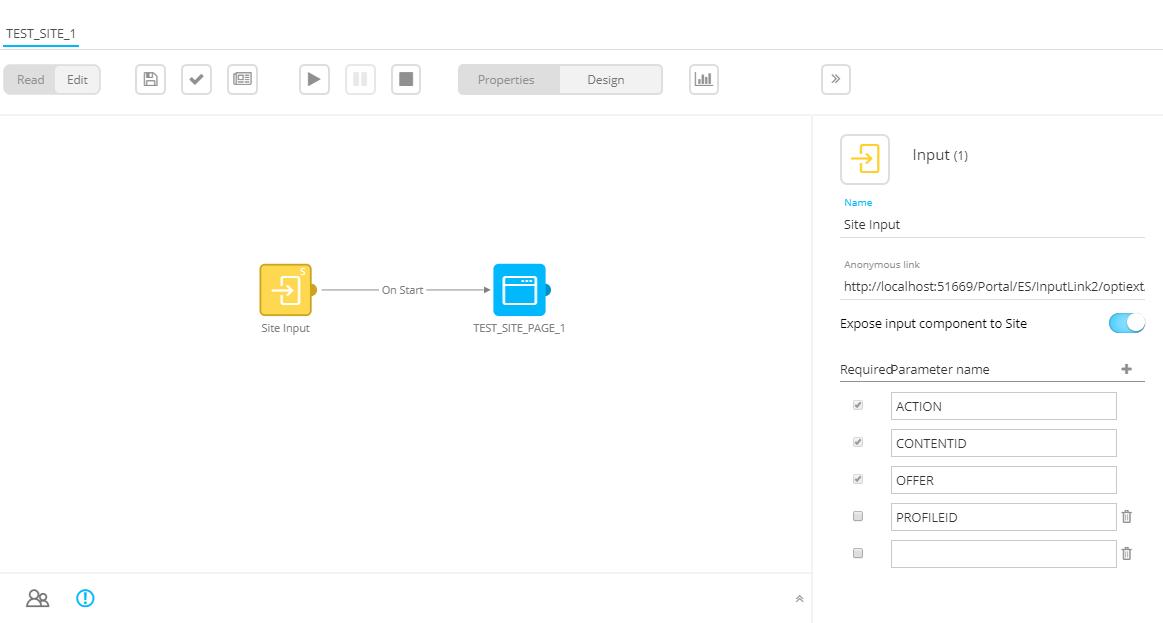This screenshot has height=623, width=1163.
Task: Expand the toolbar double-chevron button
Action: (835, 80)
